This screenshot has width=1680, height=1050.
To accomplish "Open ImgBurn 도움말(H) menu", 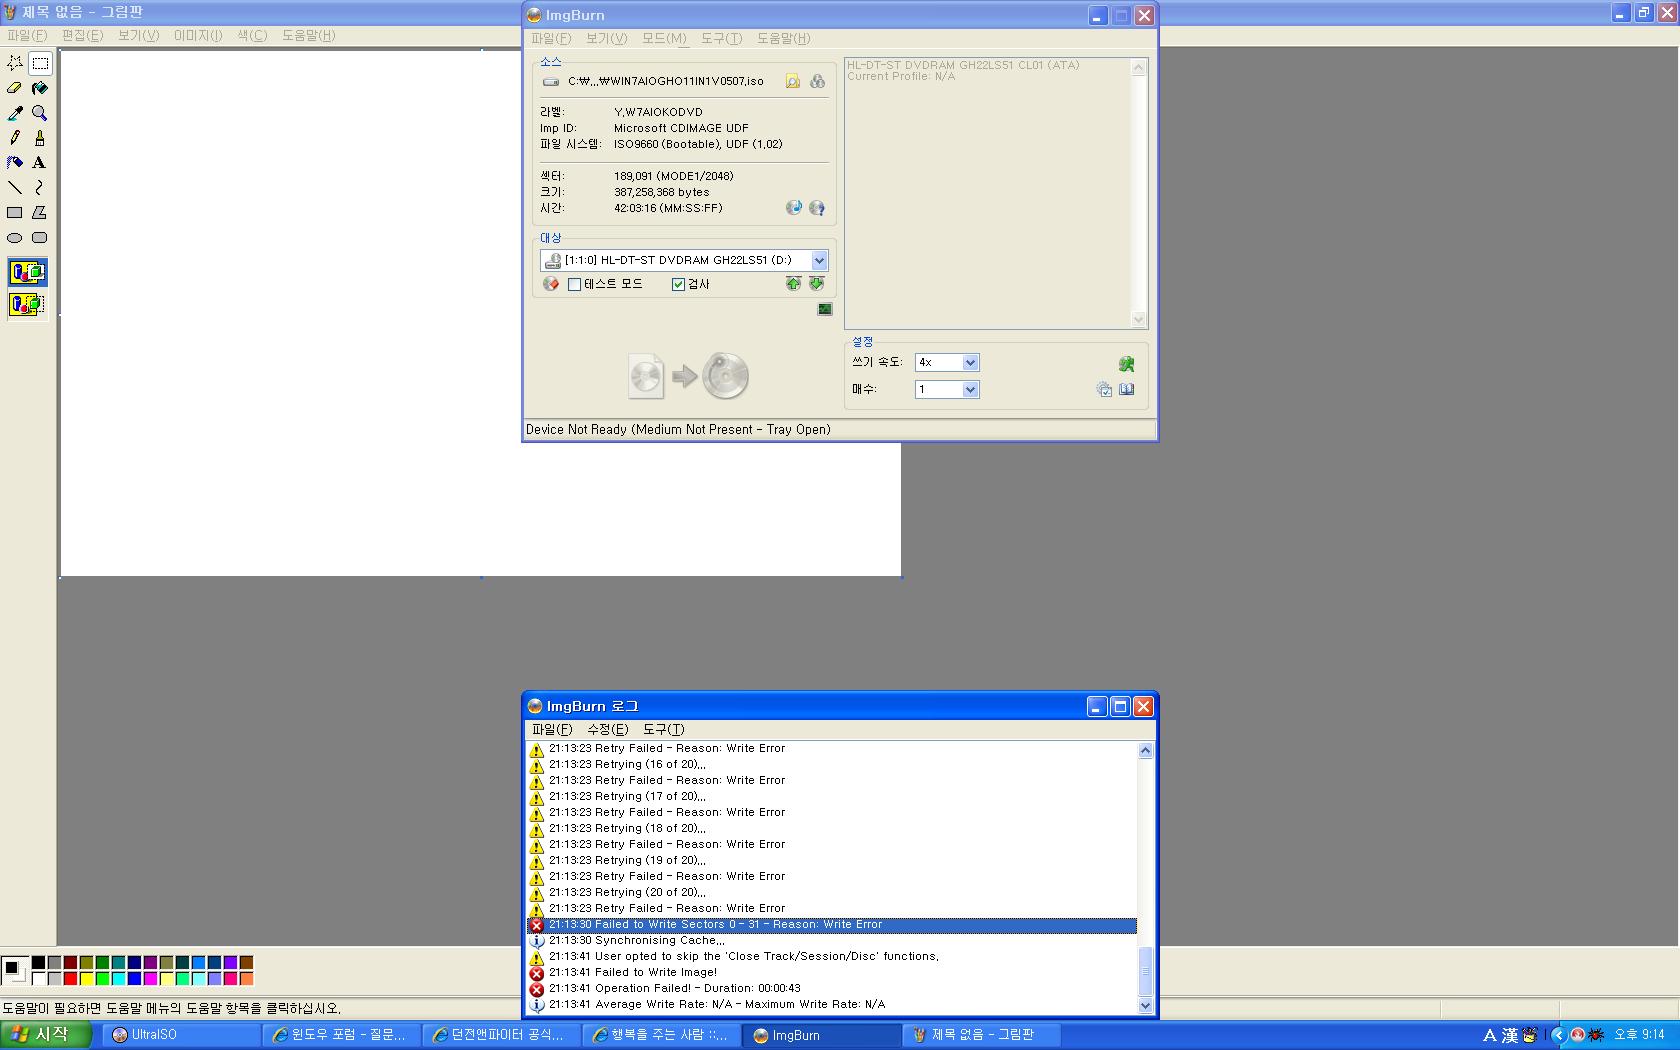I will point(783,38).
